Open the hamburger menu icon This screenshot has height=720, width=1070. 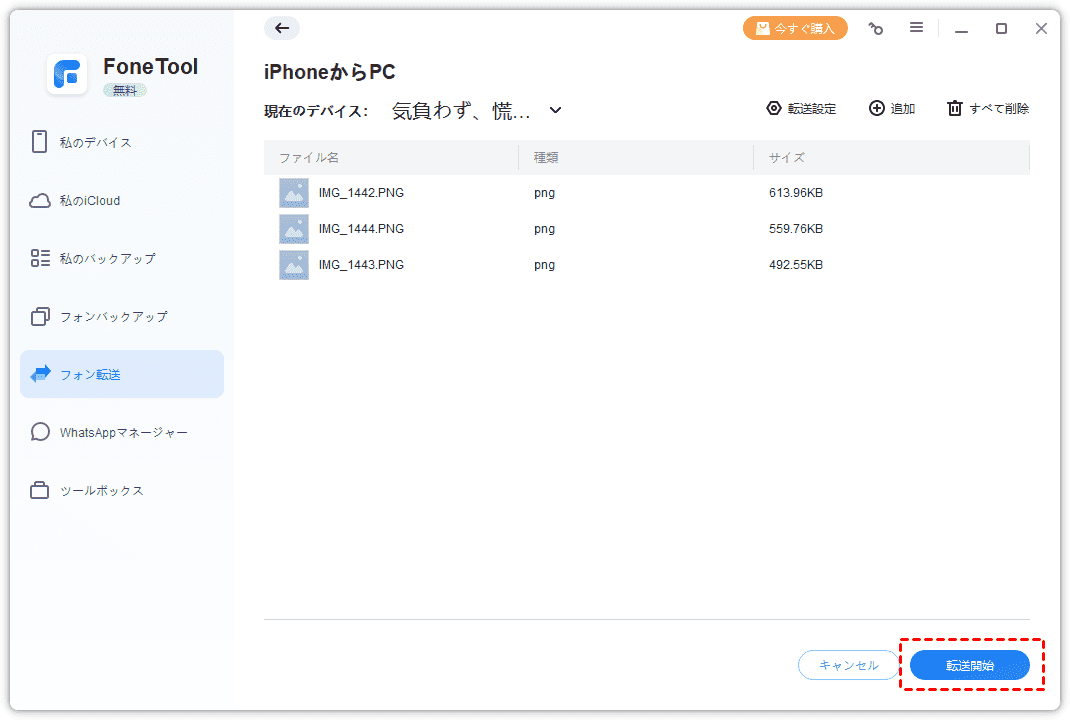tap(916, 28)
